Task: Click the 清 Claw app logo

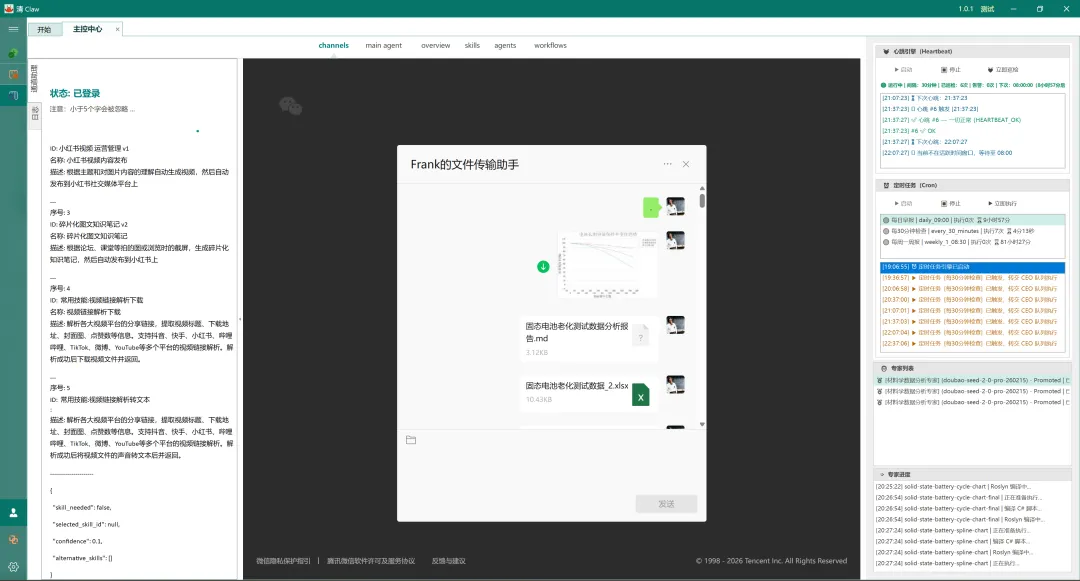Action: point(9,8)
